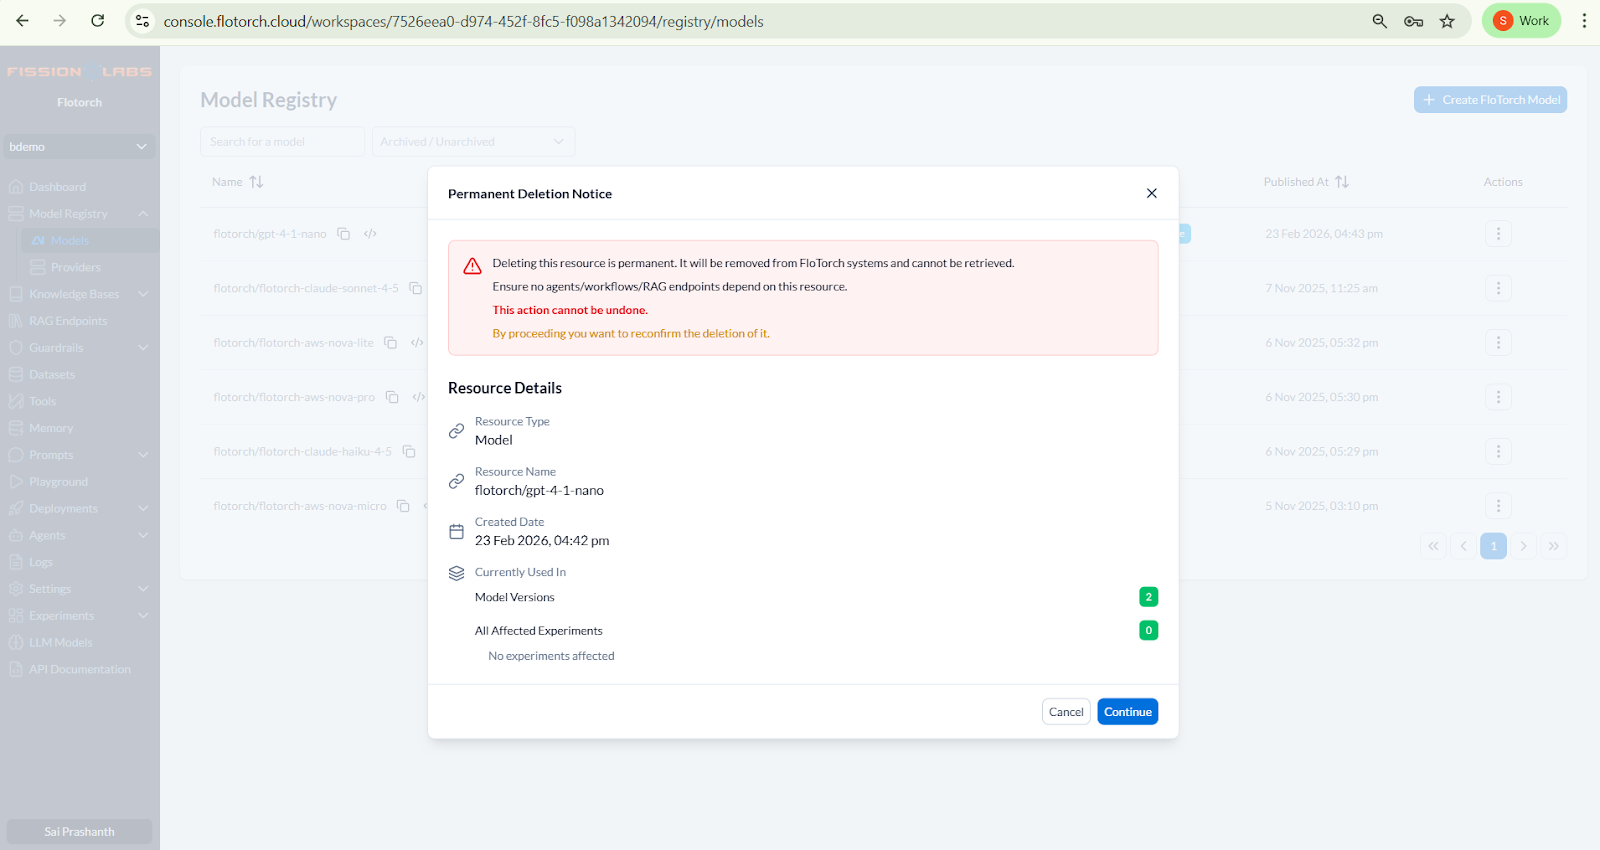Click the code icon for flotorch-aws-nova-lite
This screenshot has width=1600, height=850.
tap(417, 343)
